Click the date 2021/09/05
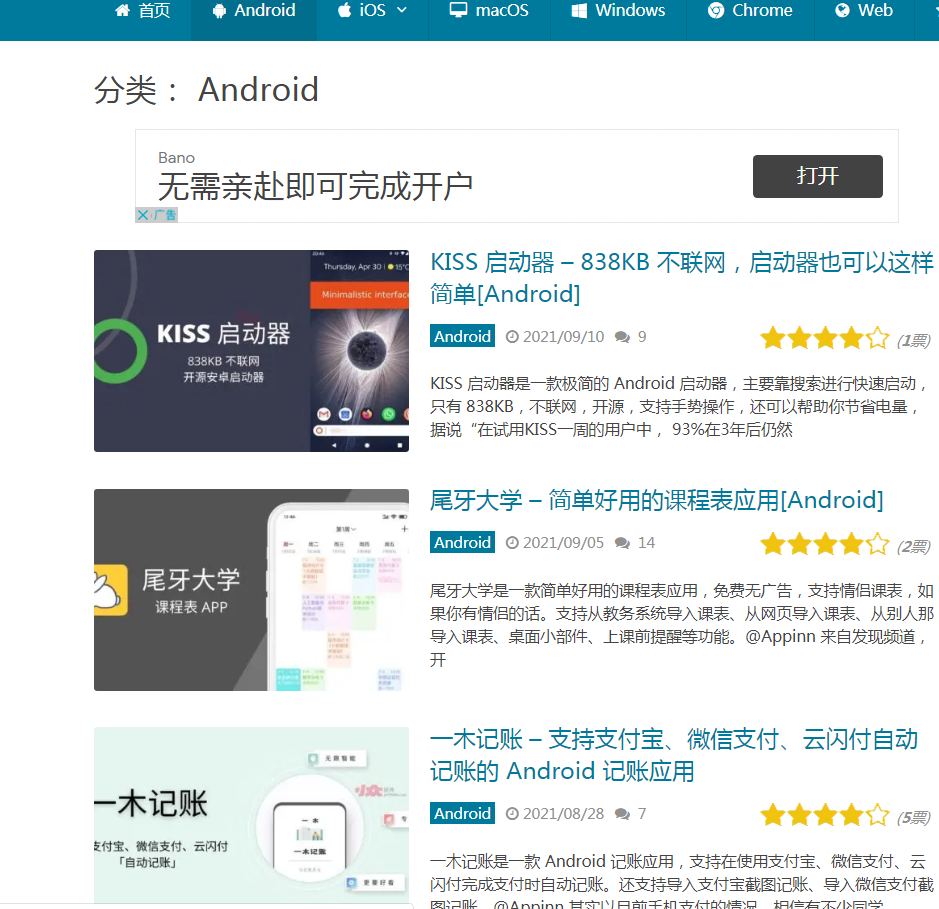This screenshot has height=909, width=939. tap(564, 543)
